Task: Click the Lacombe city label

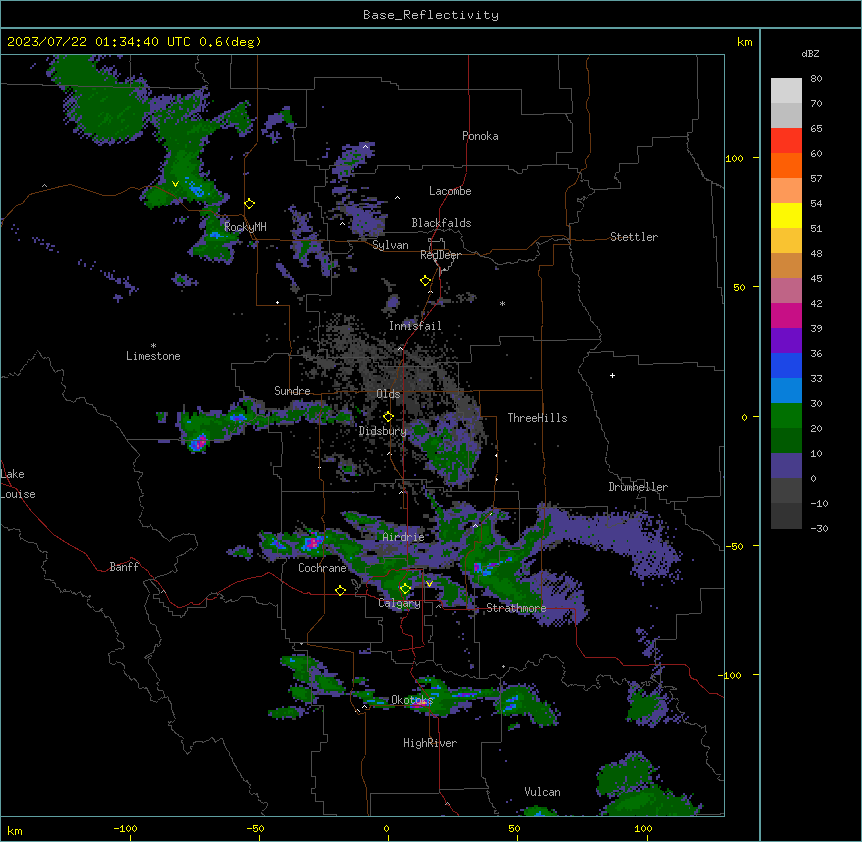Action: (x=450, y=191)
